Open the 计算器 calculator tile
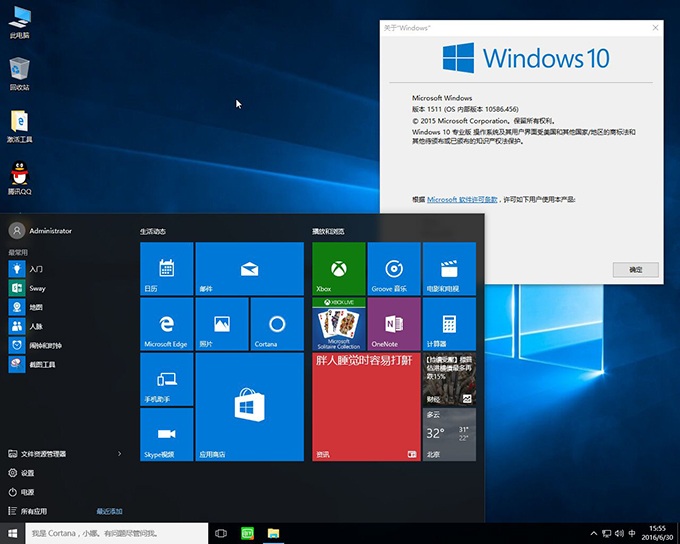680x544 pixels. tap(449, 323)
